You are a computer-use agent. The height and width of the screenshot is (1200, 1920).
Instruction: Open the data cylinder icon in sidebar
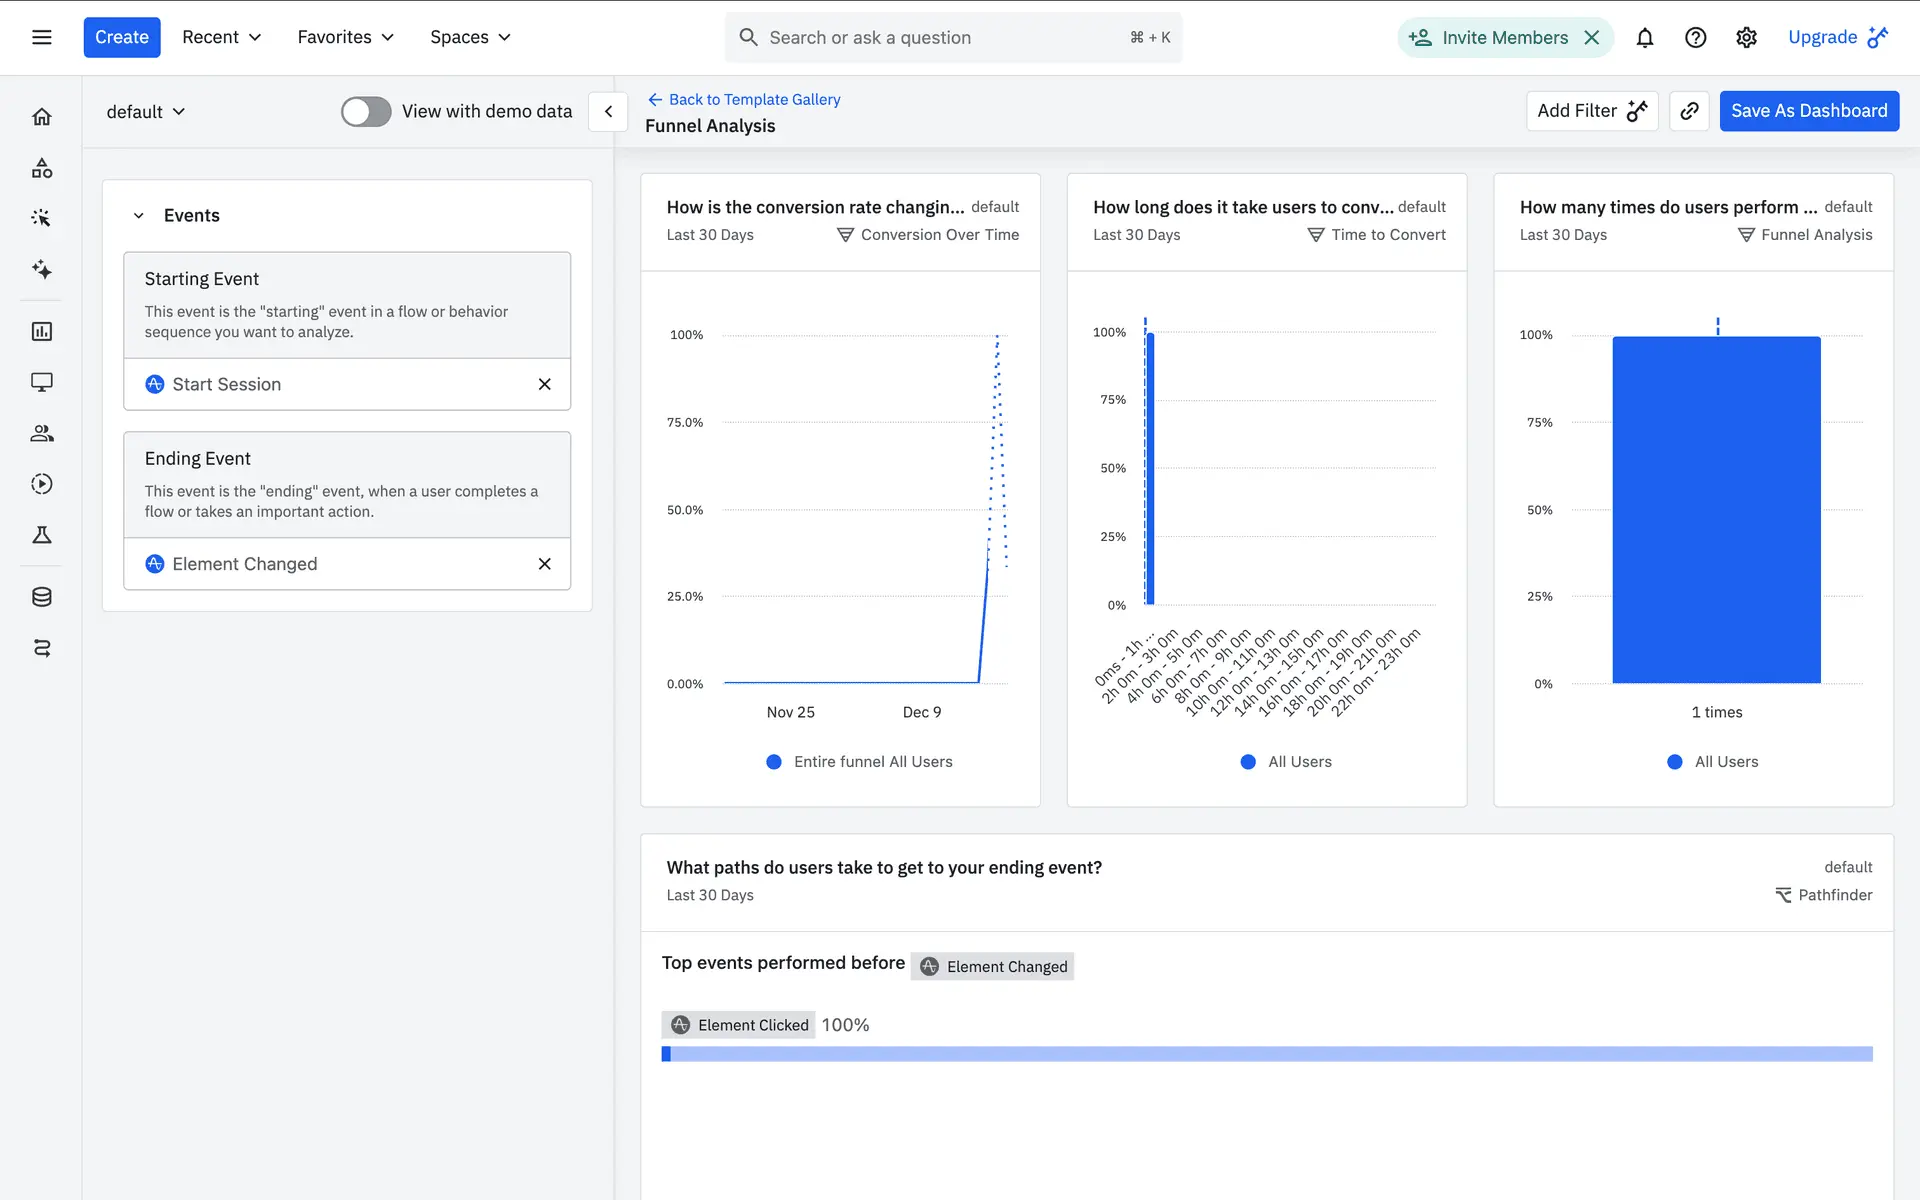(42, 597)
